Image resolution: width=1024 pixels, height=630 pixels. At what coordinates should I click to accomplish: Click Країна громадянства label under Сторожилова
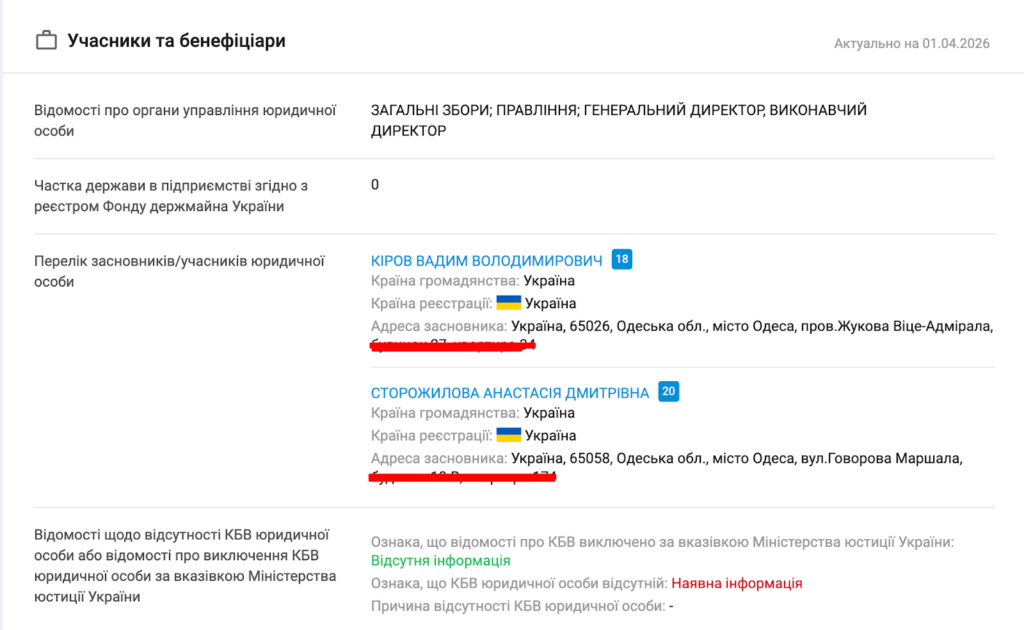444,413
